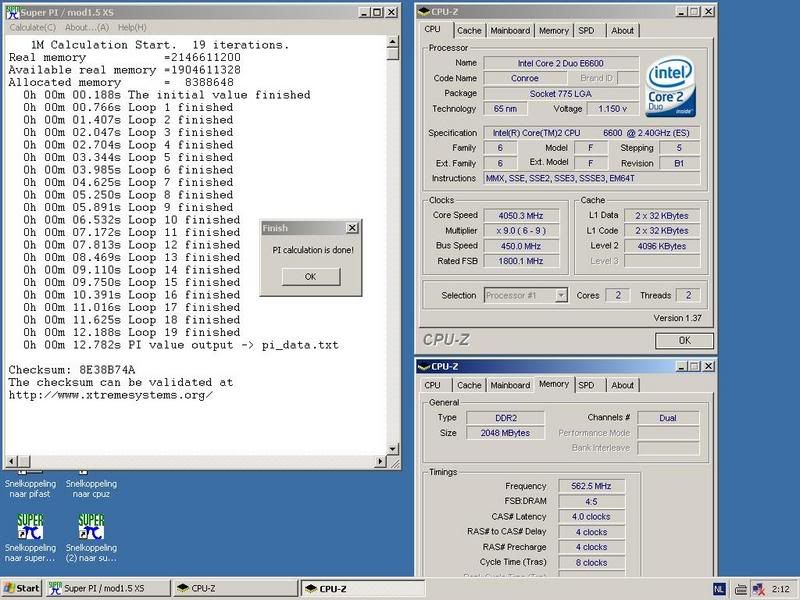The image size is (800, 600).
Task: Open the NL language indicator in the tray
Action: (719, 589)
